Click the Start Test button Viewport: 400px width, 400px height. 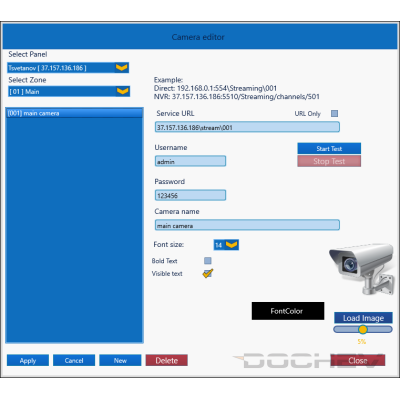coord(329,149)
